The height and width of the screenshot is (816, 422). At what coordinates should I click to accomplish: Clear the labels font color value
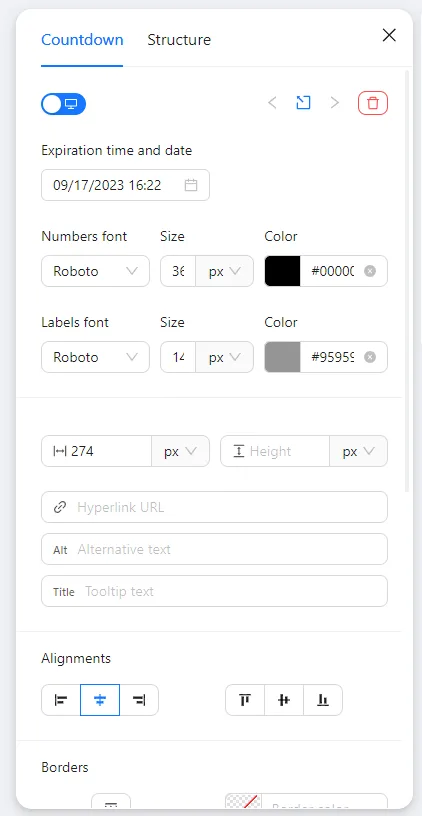pos(369,357)
